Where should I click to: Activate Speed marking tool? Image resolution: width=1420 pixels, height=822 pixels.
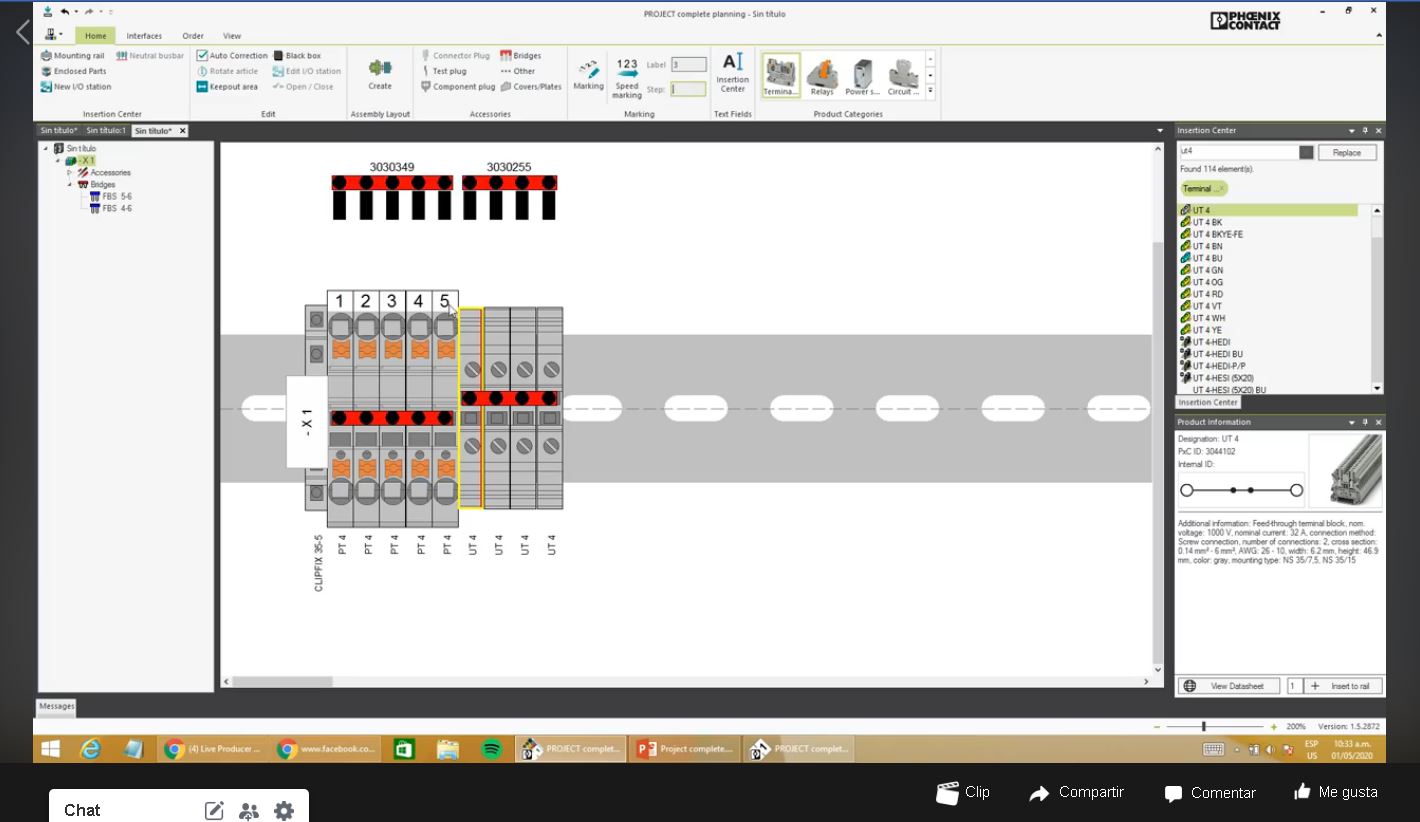click(x=627, y=77)
